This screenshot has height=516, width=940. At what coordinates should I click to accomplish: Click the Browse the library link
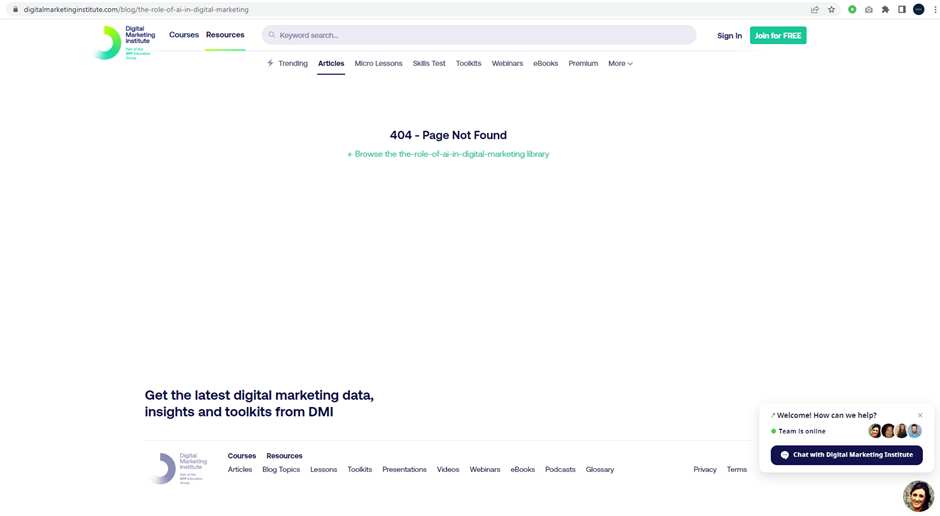coord(448,154)
